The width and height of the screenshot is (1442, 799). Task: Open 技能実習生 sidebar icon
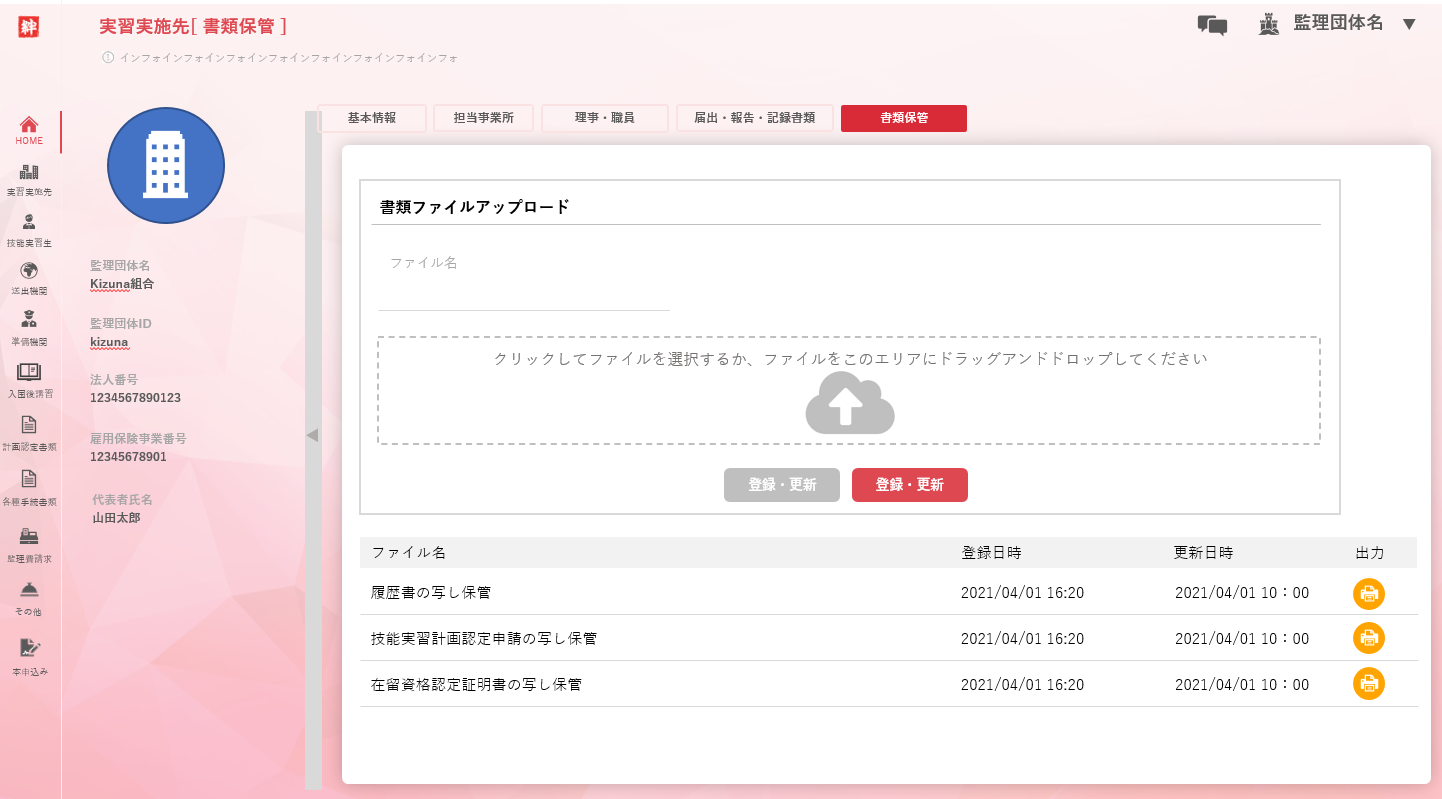(x=29, y=229)
